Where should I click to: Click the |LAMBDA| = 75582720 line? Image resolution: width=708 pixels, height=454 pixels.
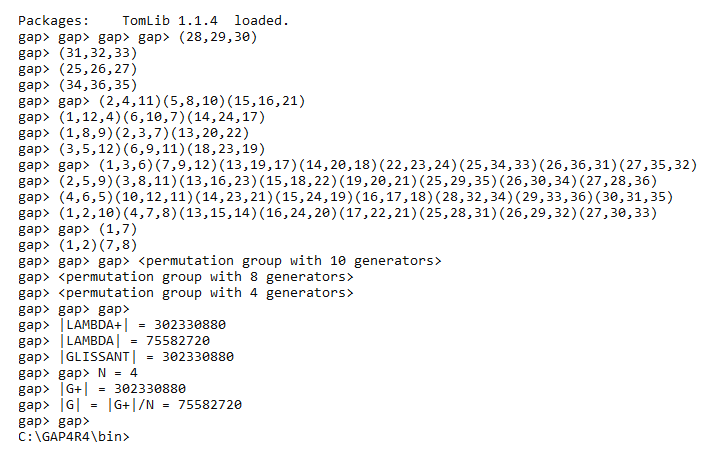pyautogui.click(x=134, y=341)
